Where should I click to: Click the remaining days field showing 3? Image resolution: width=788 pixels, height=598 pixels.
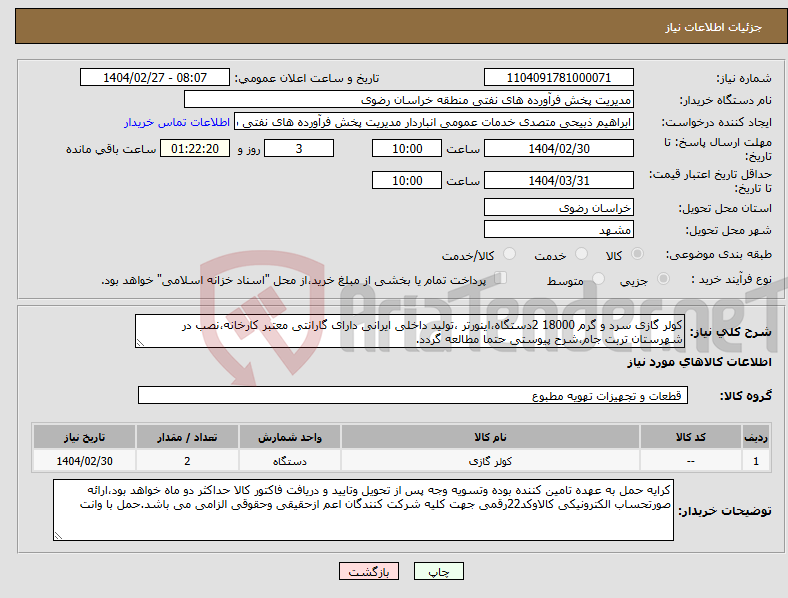[x=299, y=148]
